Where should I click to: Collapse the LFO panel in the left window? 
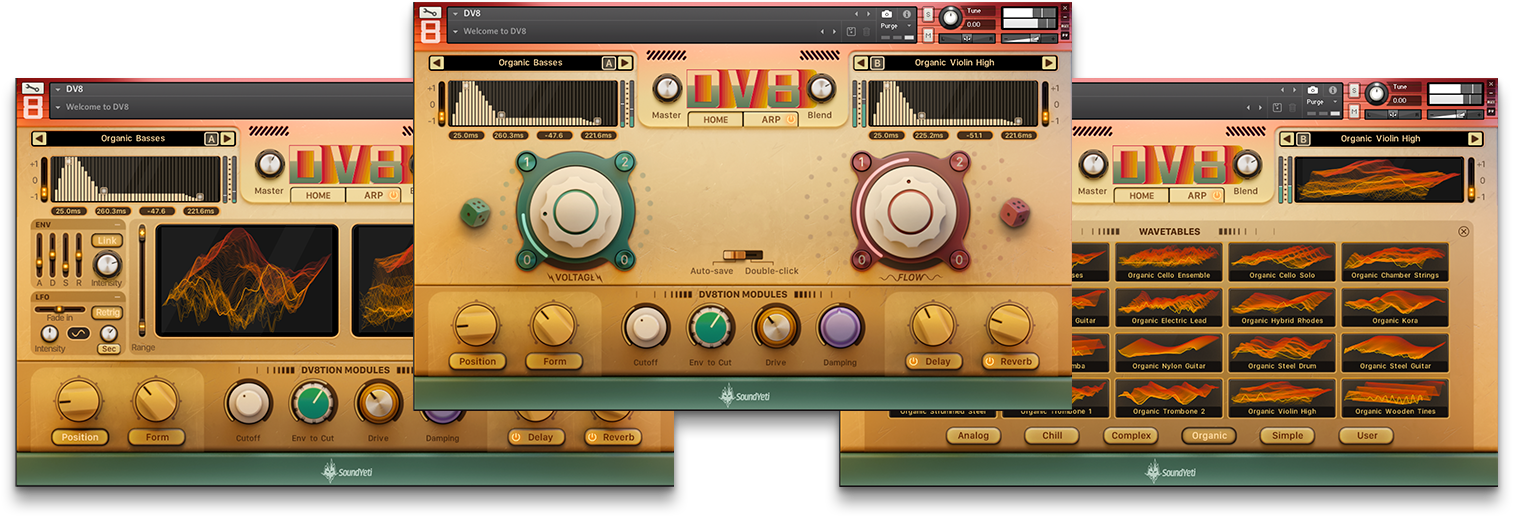coord(116,297)
